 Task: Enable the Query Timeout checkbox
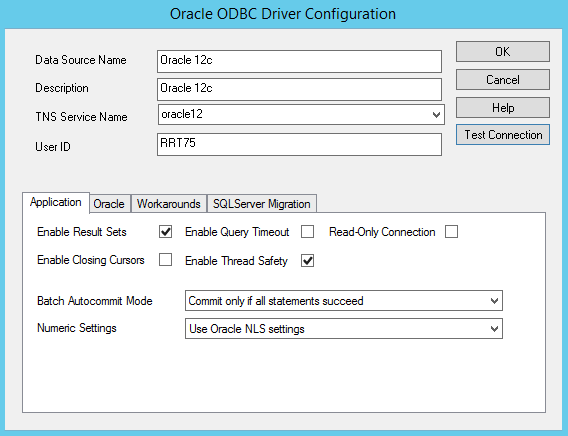click(x=308, y=232)
